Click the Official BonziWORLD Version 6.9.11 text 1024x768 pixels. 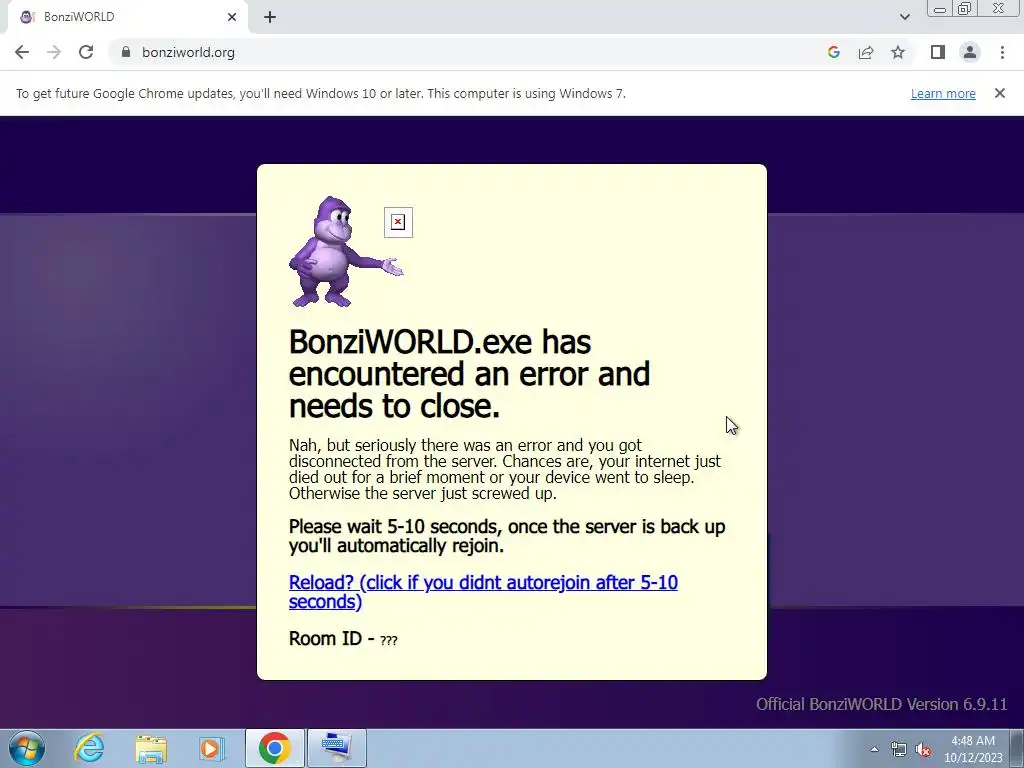(882, 704)
